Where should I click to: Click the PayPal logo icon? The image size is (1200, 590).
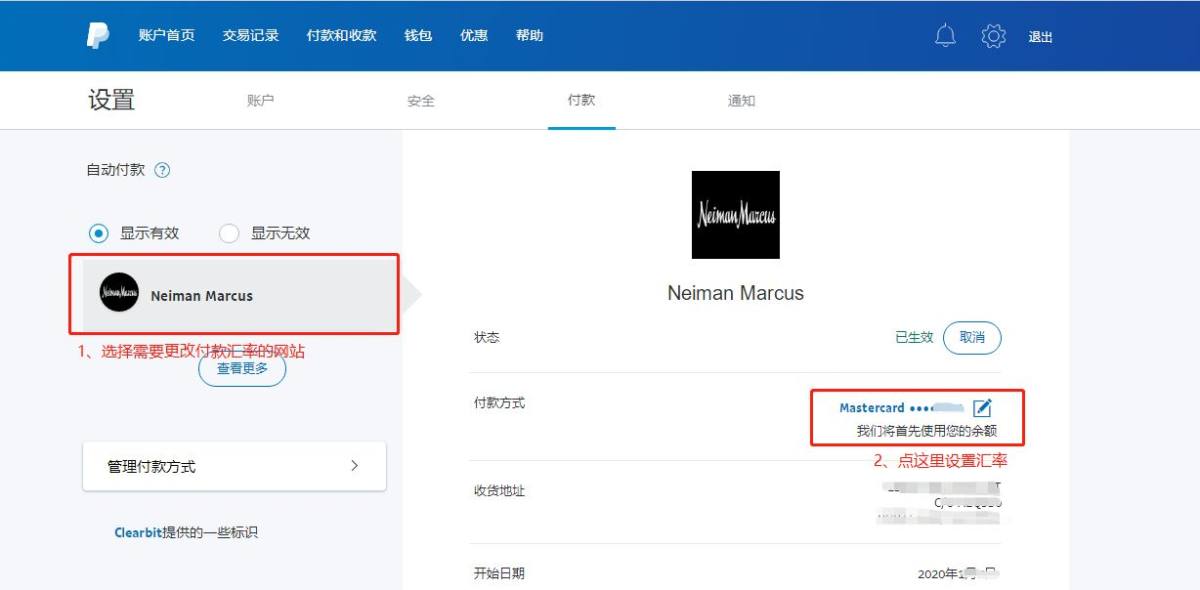click(98, 35)
